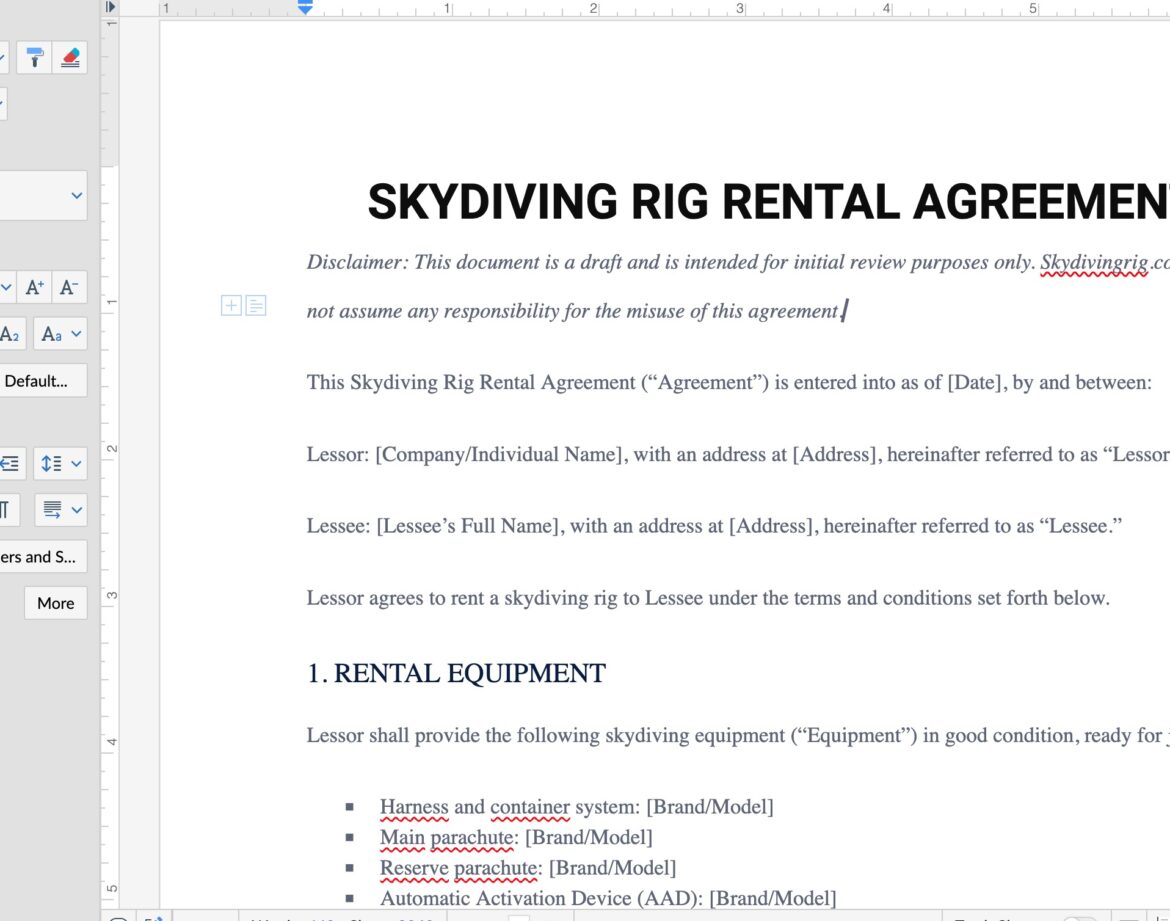The width and height of the screenshot is (1170, 921).
Task: Click the decrease indent icon
Action: pyautogui.click(x=10, y=464)
